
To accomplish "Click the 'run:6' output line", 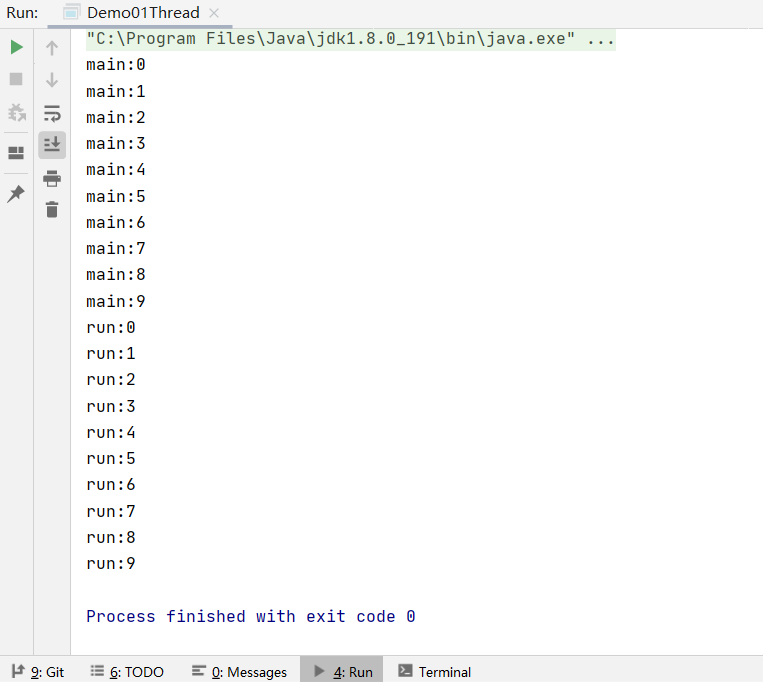I will pos(111,485).
